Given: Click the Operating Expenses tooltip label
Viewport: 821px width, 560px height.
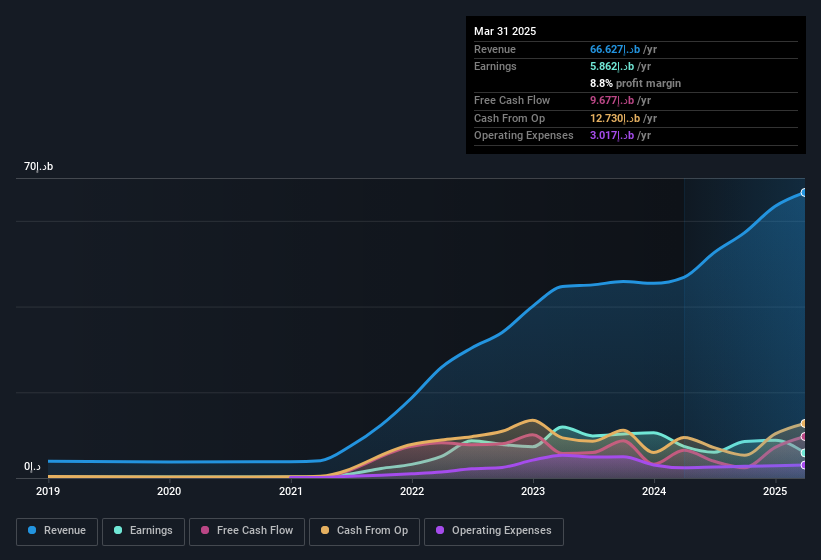Looking at the screenshot, I should coord(524,136).
